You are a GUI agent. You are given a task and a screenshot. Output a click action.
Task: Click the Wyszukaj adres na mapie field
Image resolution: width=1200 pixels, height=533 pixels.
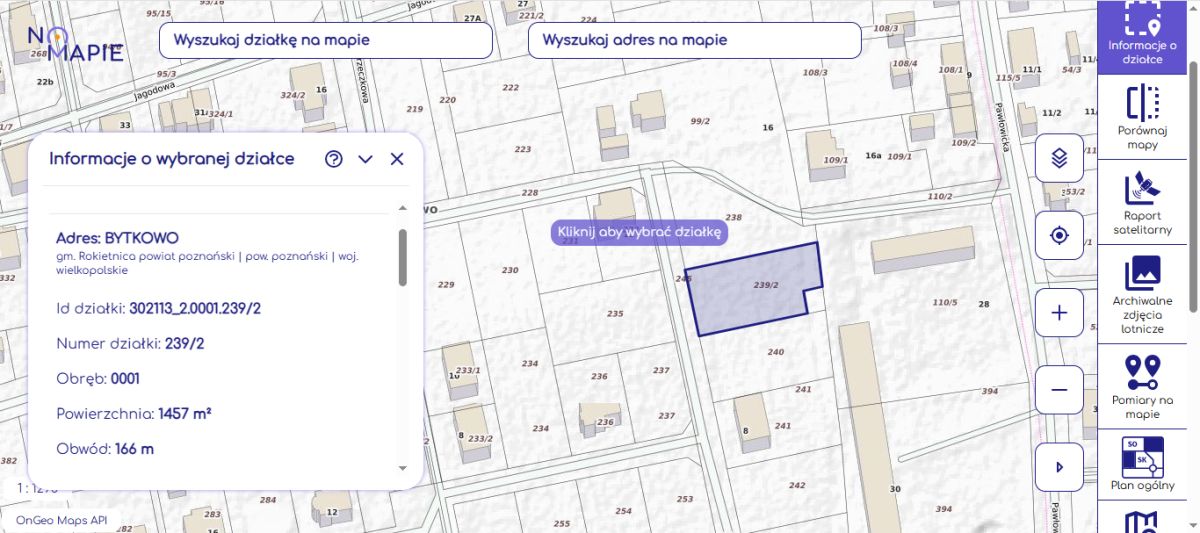pos(694,41)
